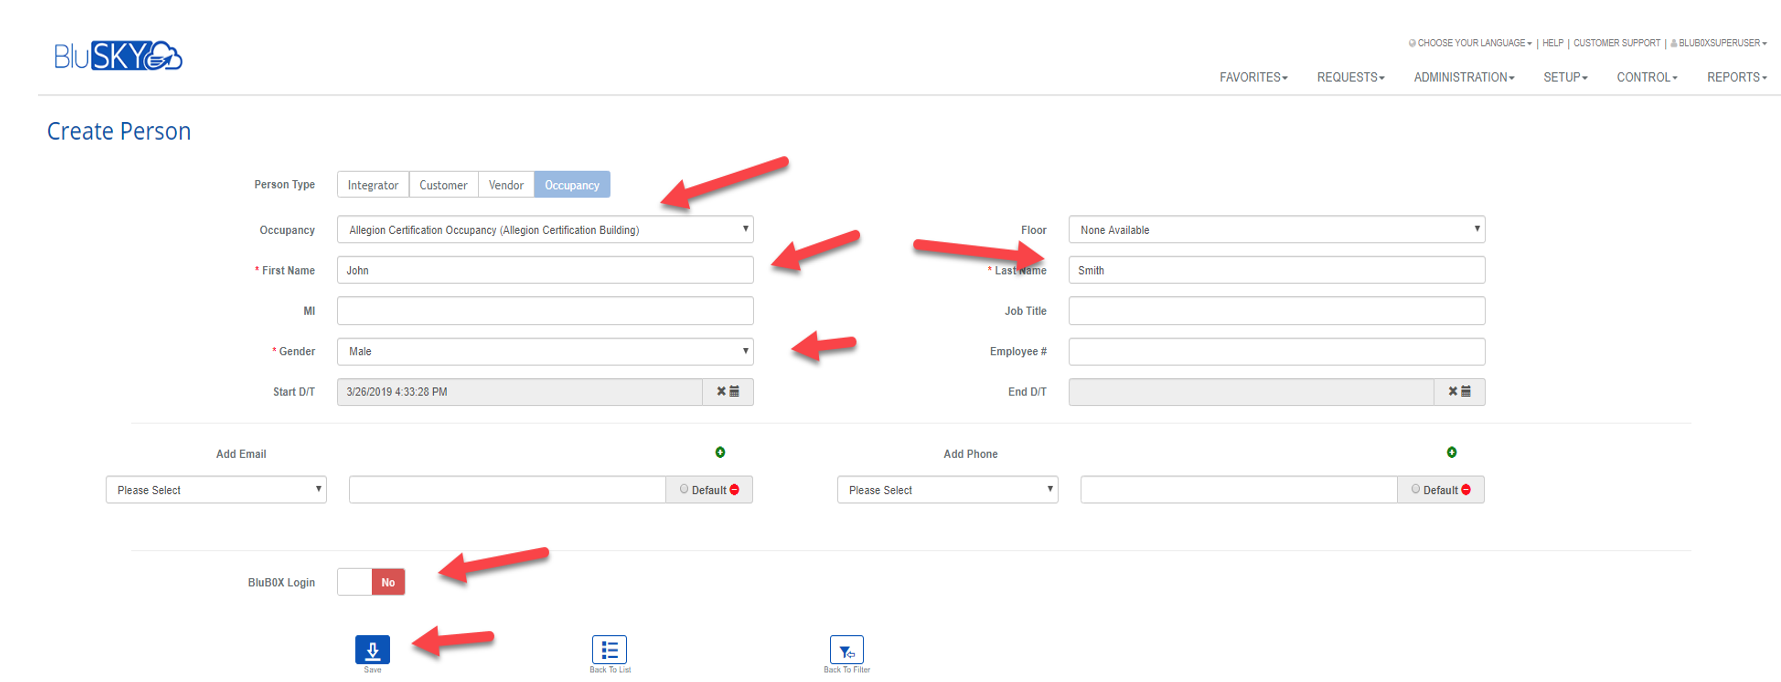This screenshot has width=1781, height=682.
Task: Select the Integrator person type button
Action: 373,185
